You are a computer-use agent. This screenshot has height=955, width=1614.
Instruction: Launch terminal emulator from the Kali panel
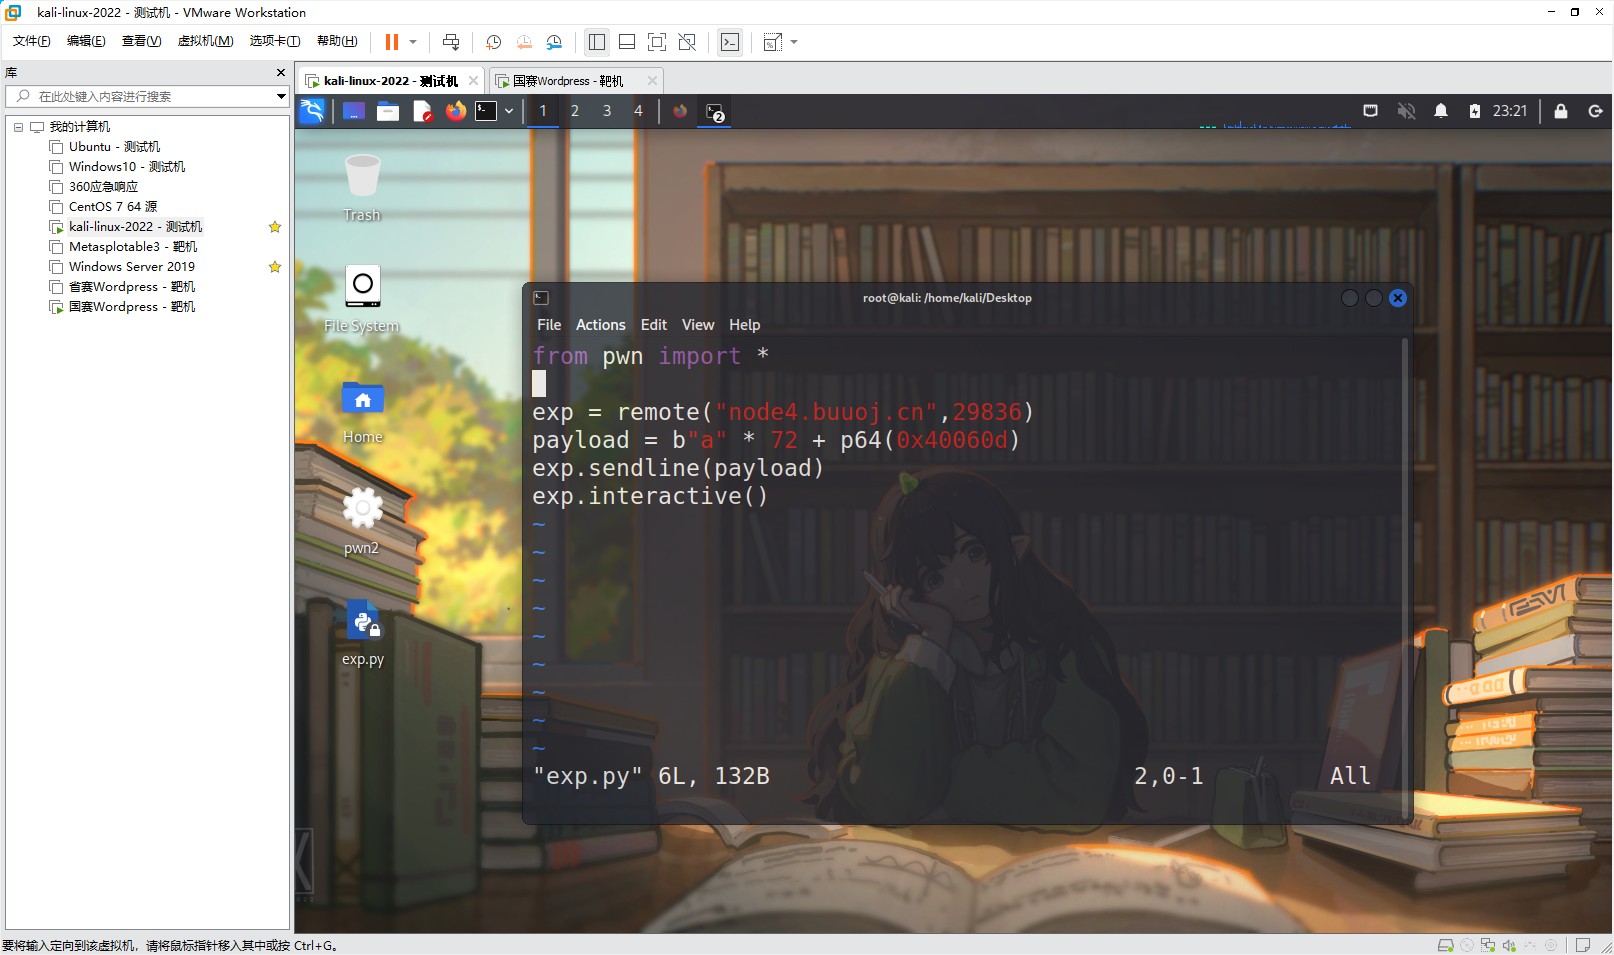[486, 111]
